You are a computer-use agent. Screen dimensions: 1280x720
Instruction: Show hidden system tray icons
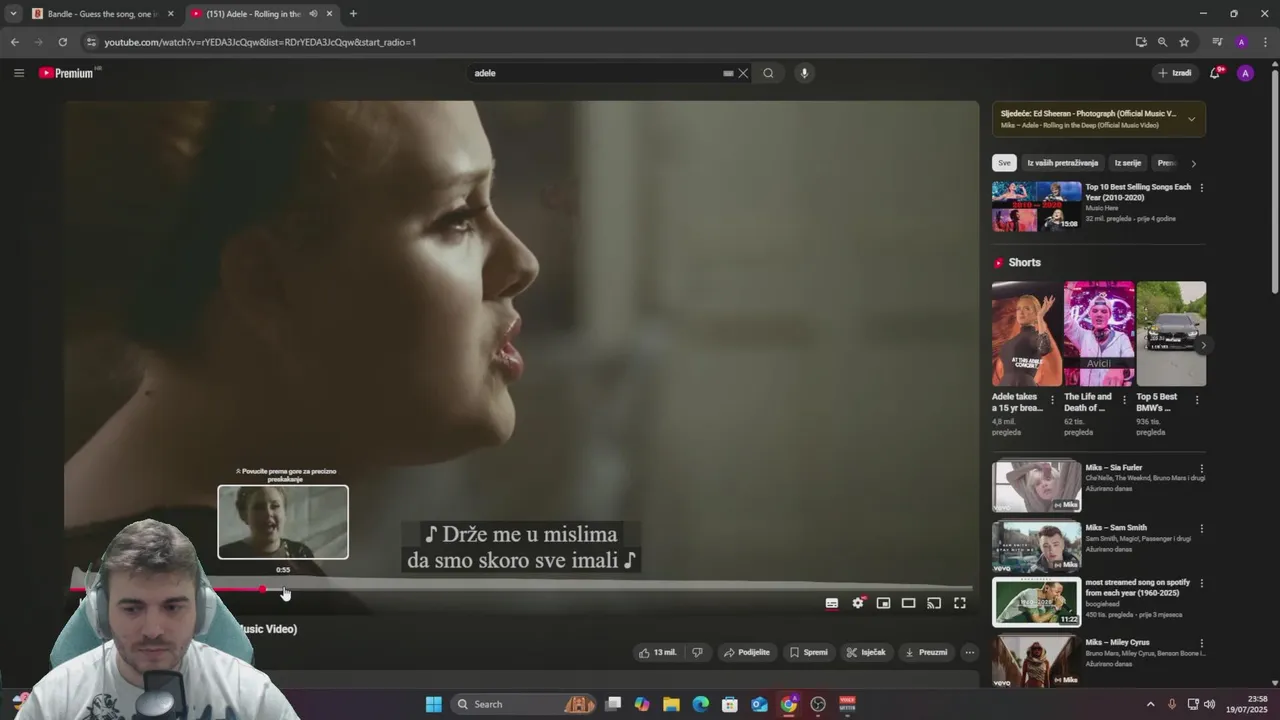[1150, 704]
